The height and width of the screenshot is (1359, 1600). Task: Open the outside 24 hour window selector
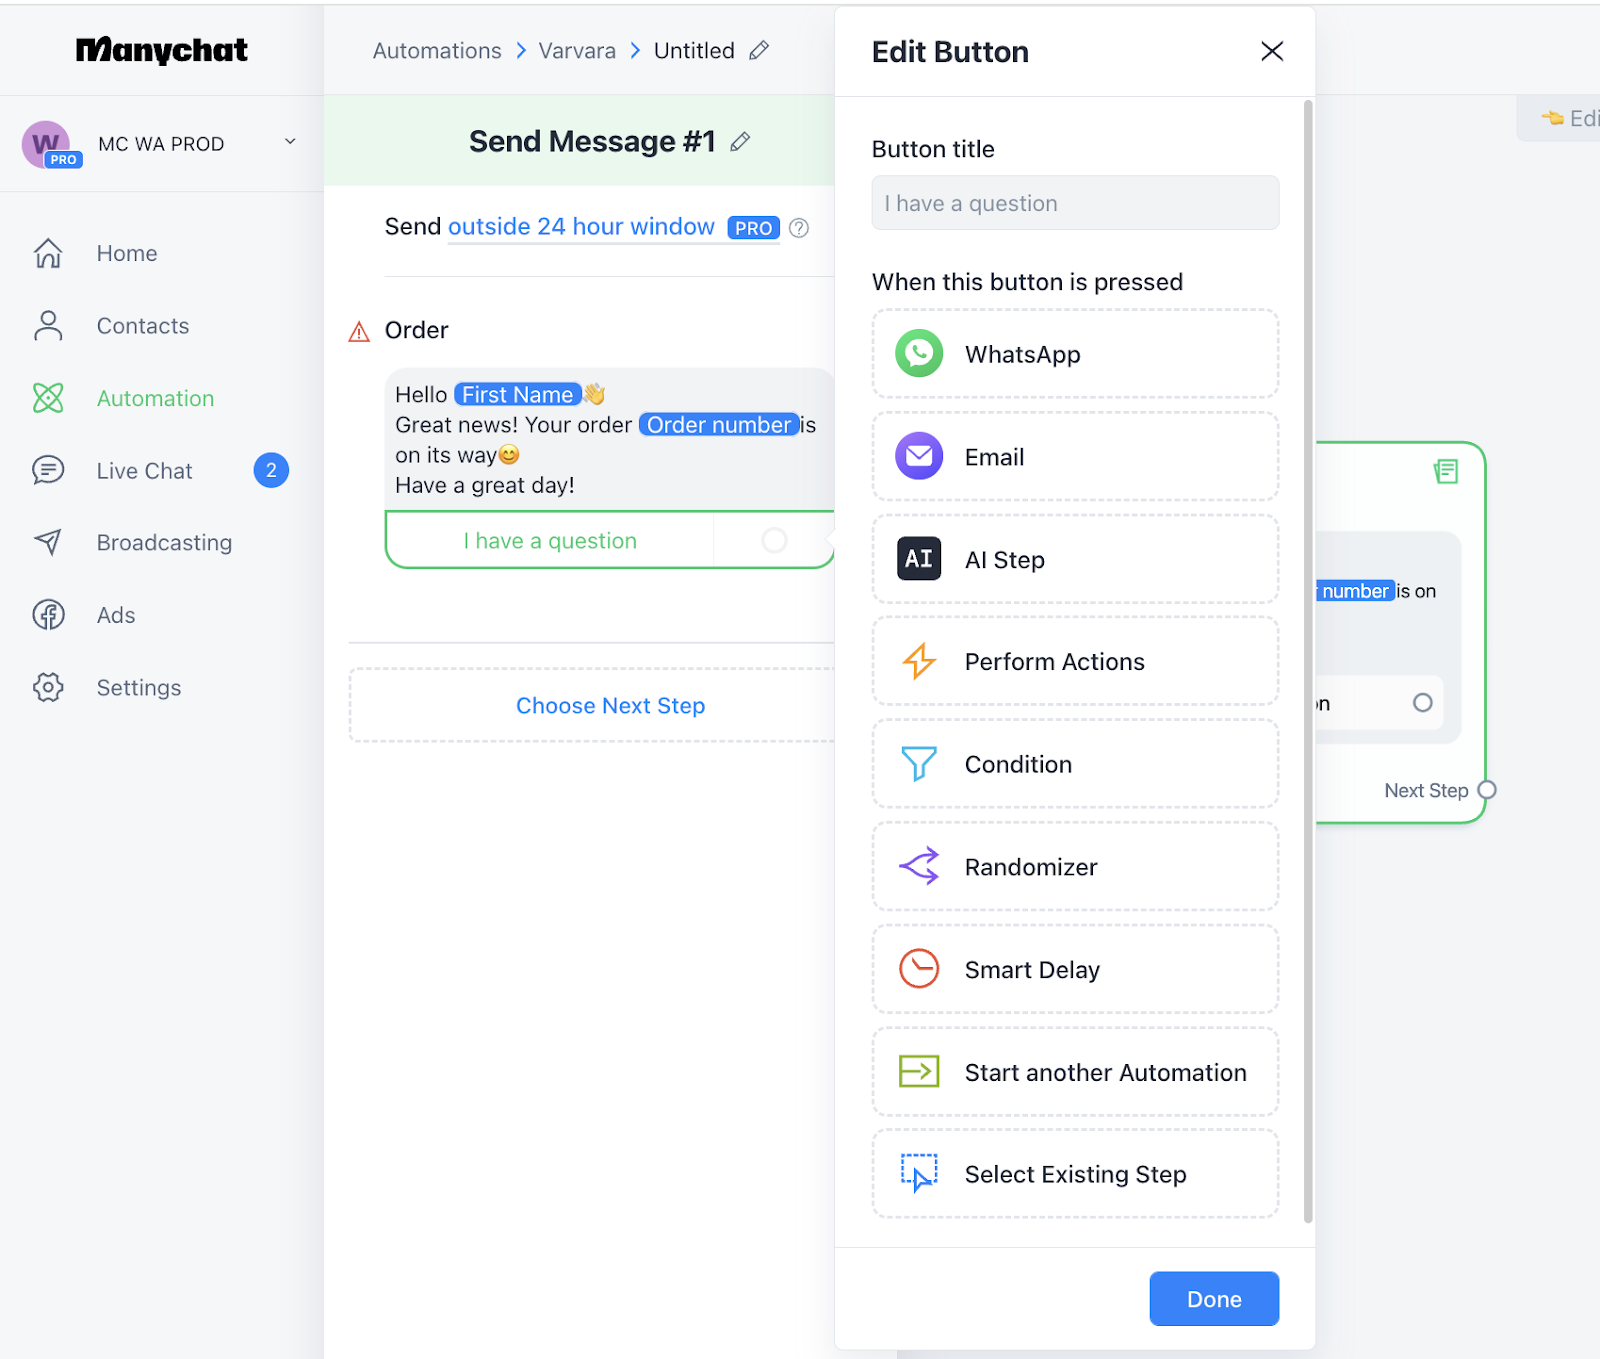[581, 227]
